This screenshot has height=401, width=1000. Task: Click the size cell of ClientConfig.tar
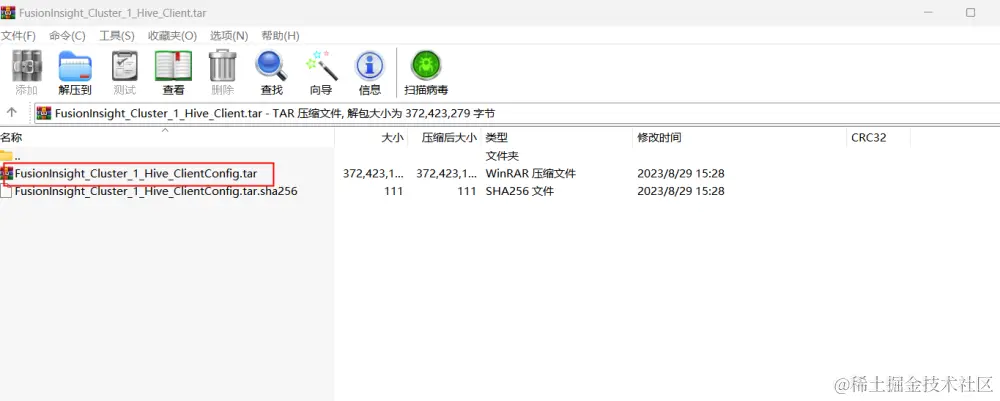click(x=373, y=173)
